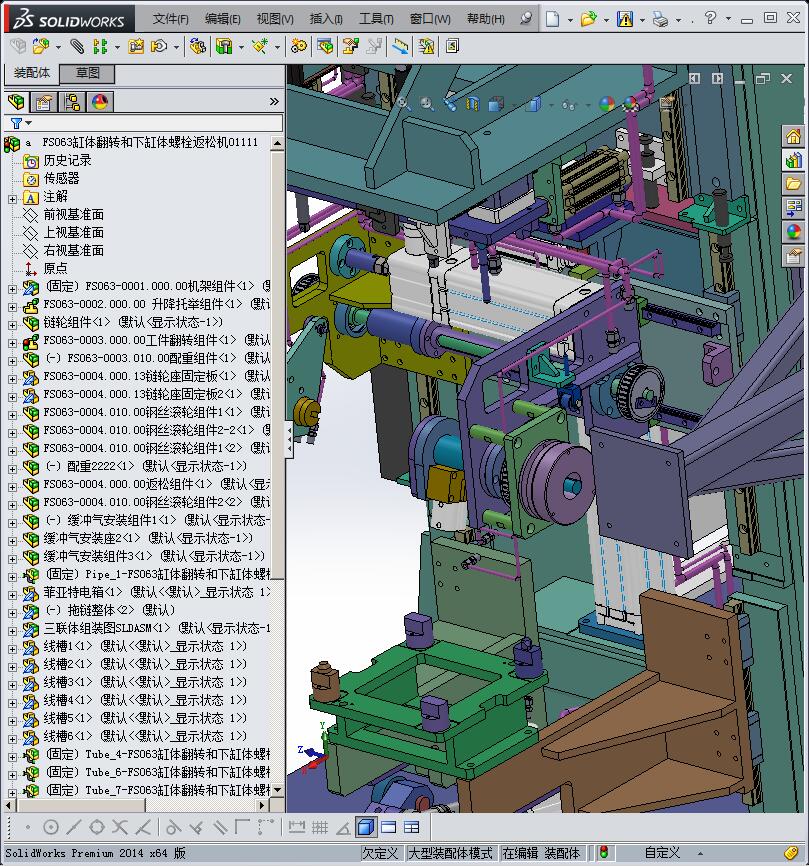Screen dimensions: 809x866
Task: Expand the manager tabs chevron (»)
Action: click(274, 102)
